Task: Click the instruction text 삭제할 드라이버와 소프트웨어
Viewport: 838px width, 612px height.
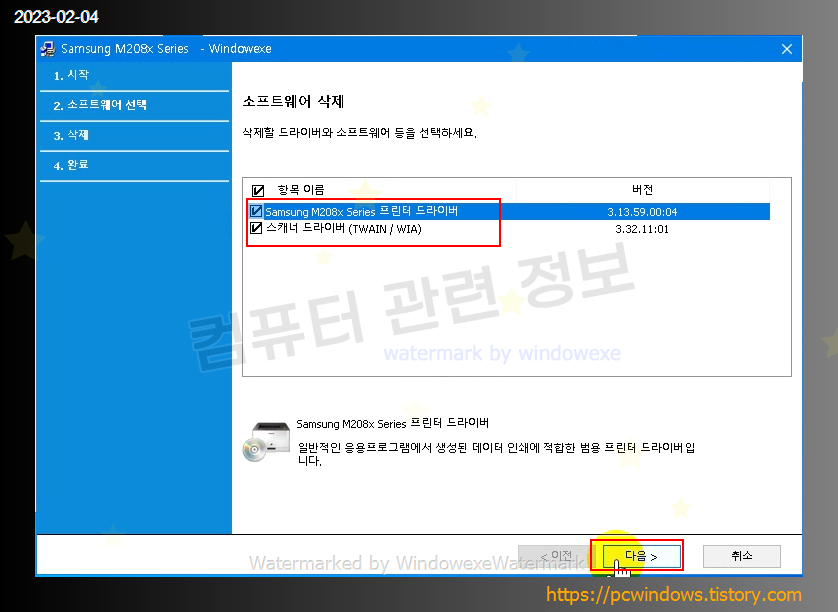Action: pyautogui.click(x=360, y=133)
